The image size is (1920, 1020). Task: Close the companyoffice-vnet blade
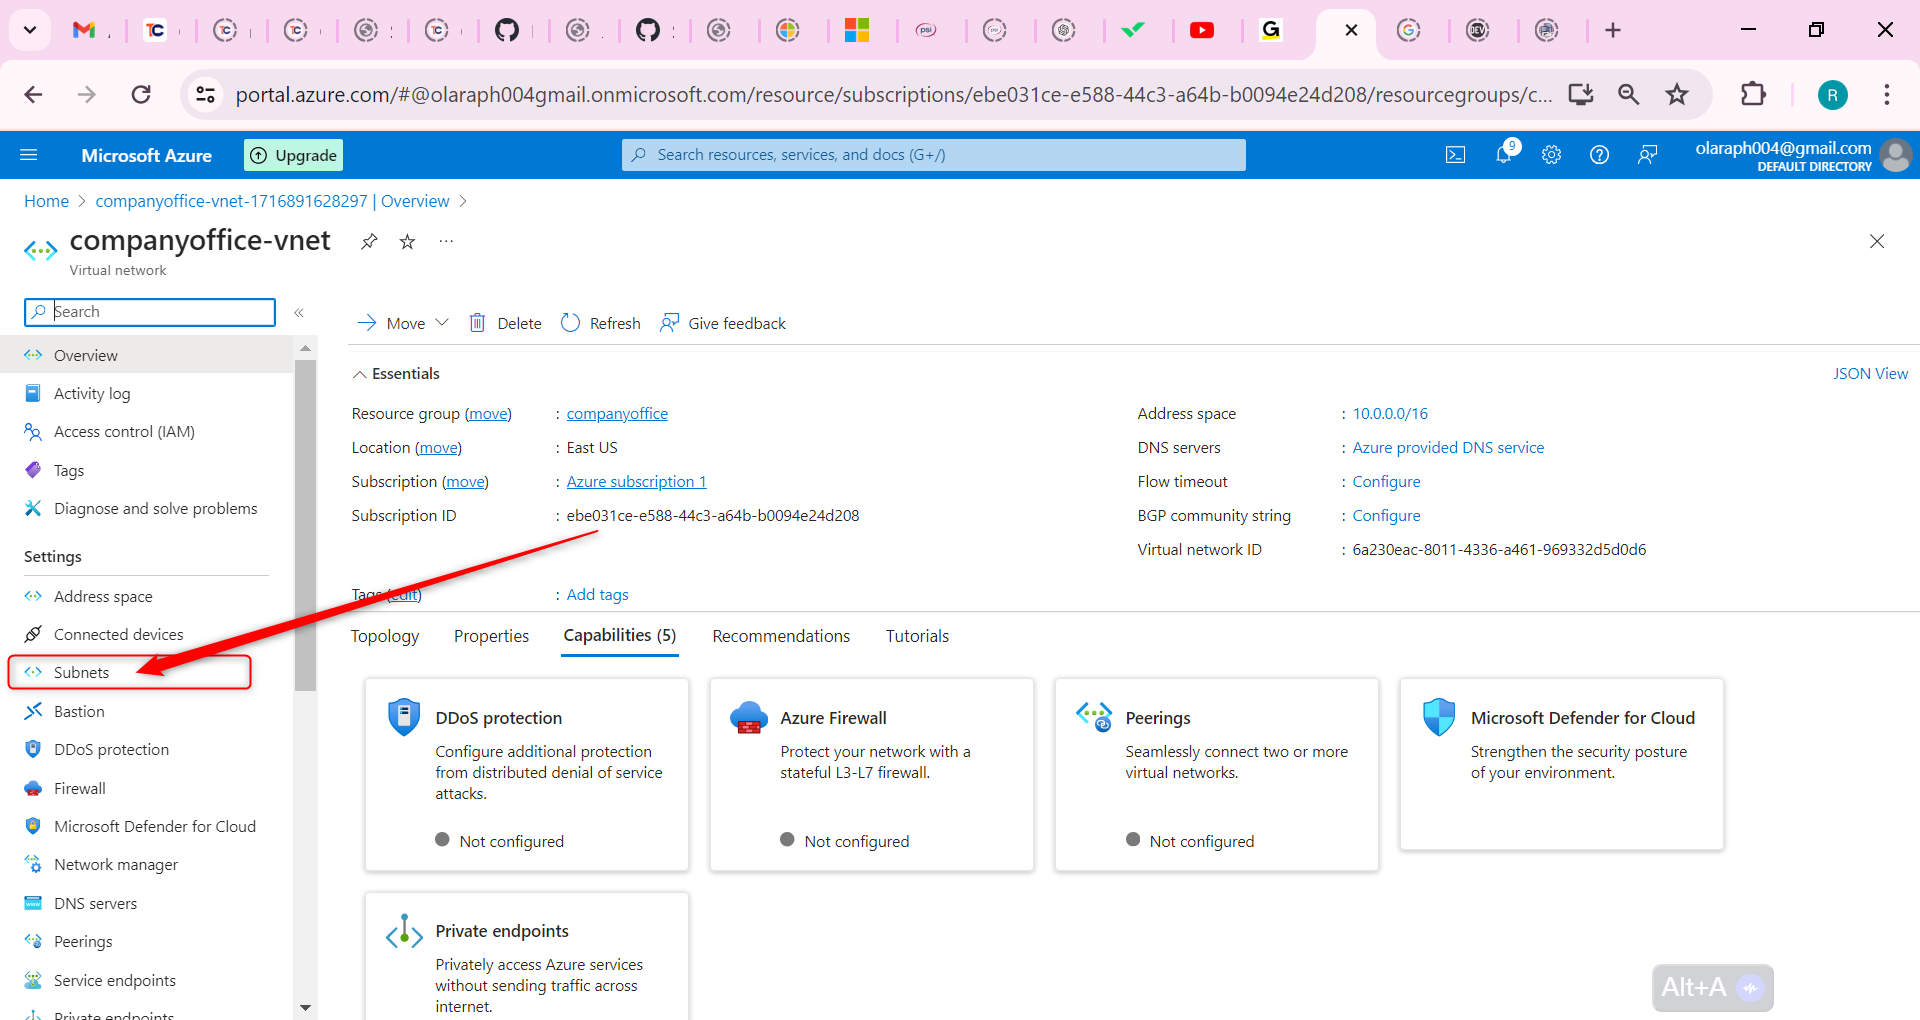click(1877, 241)
